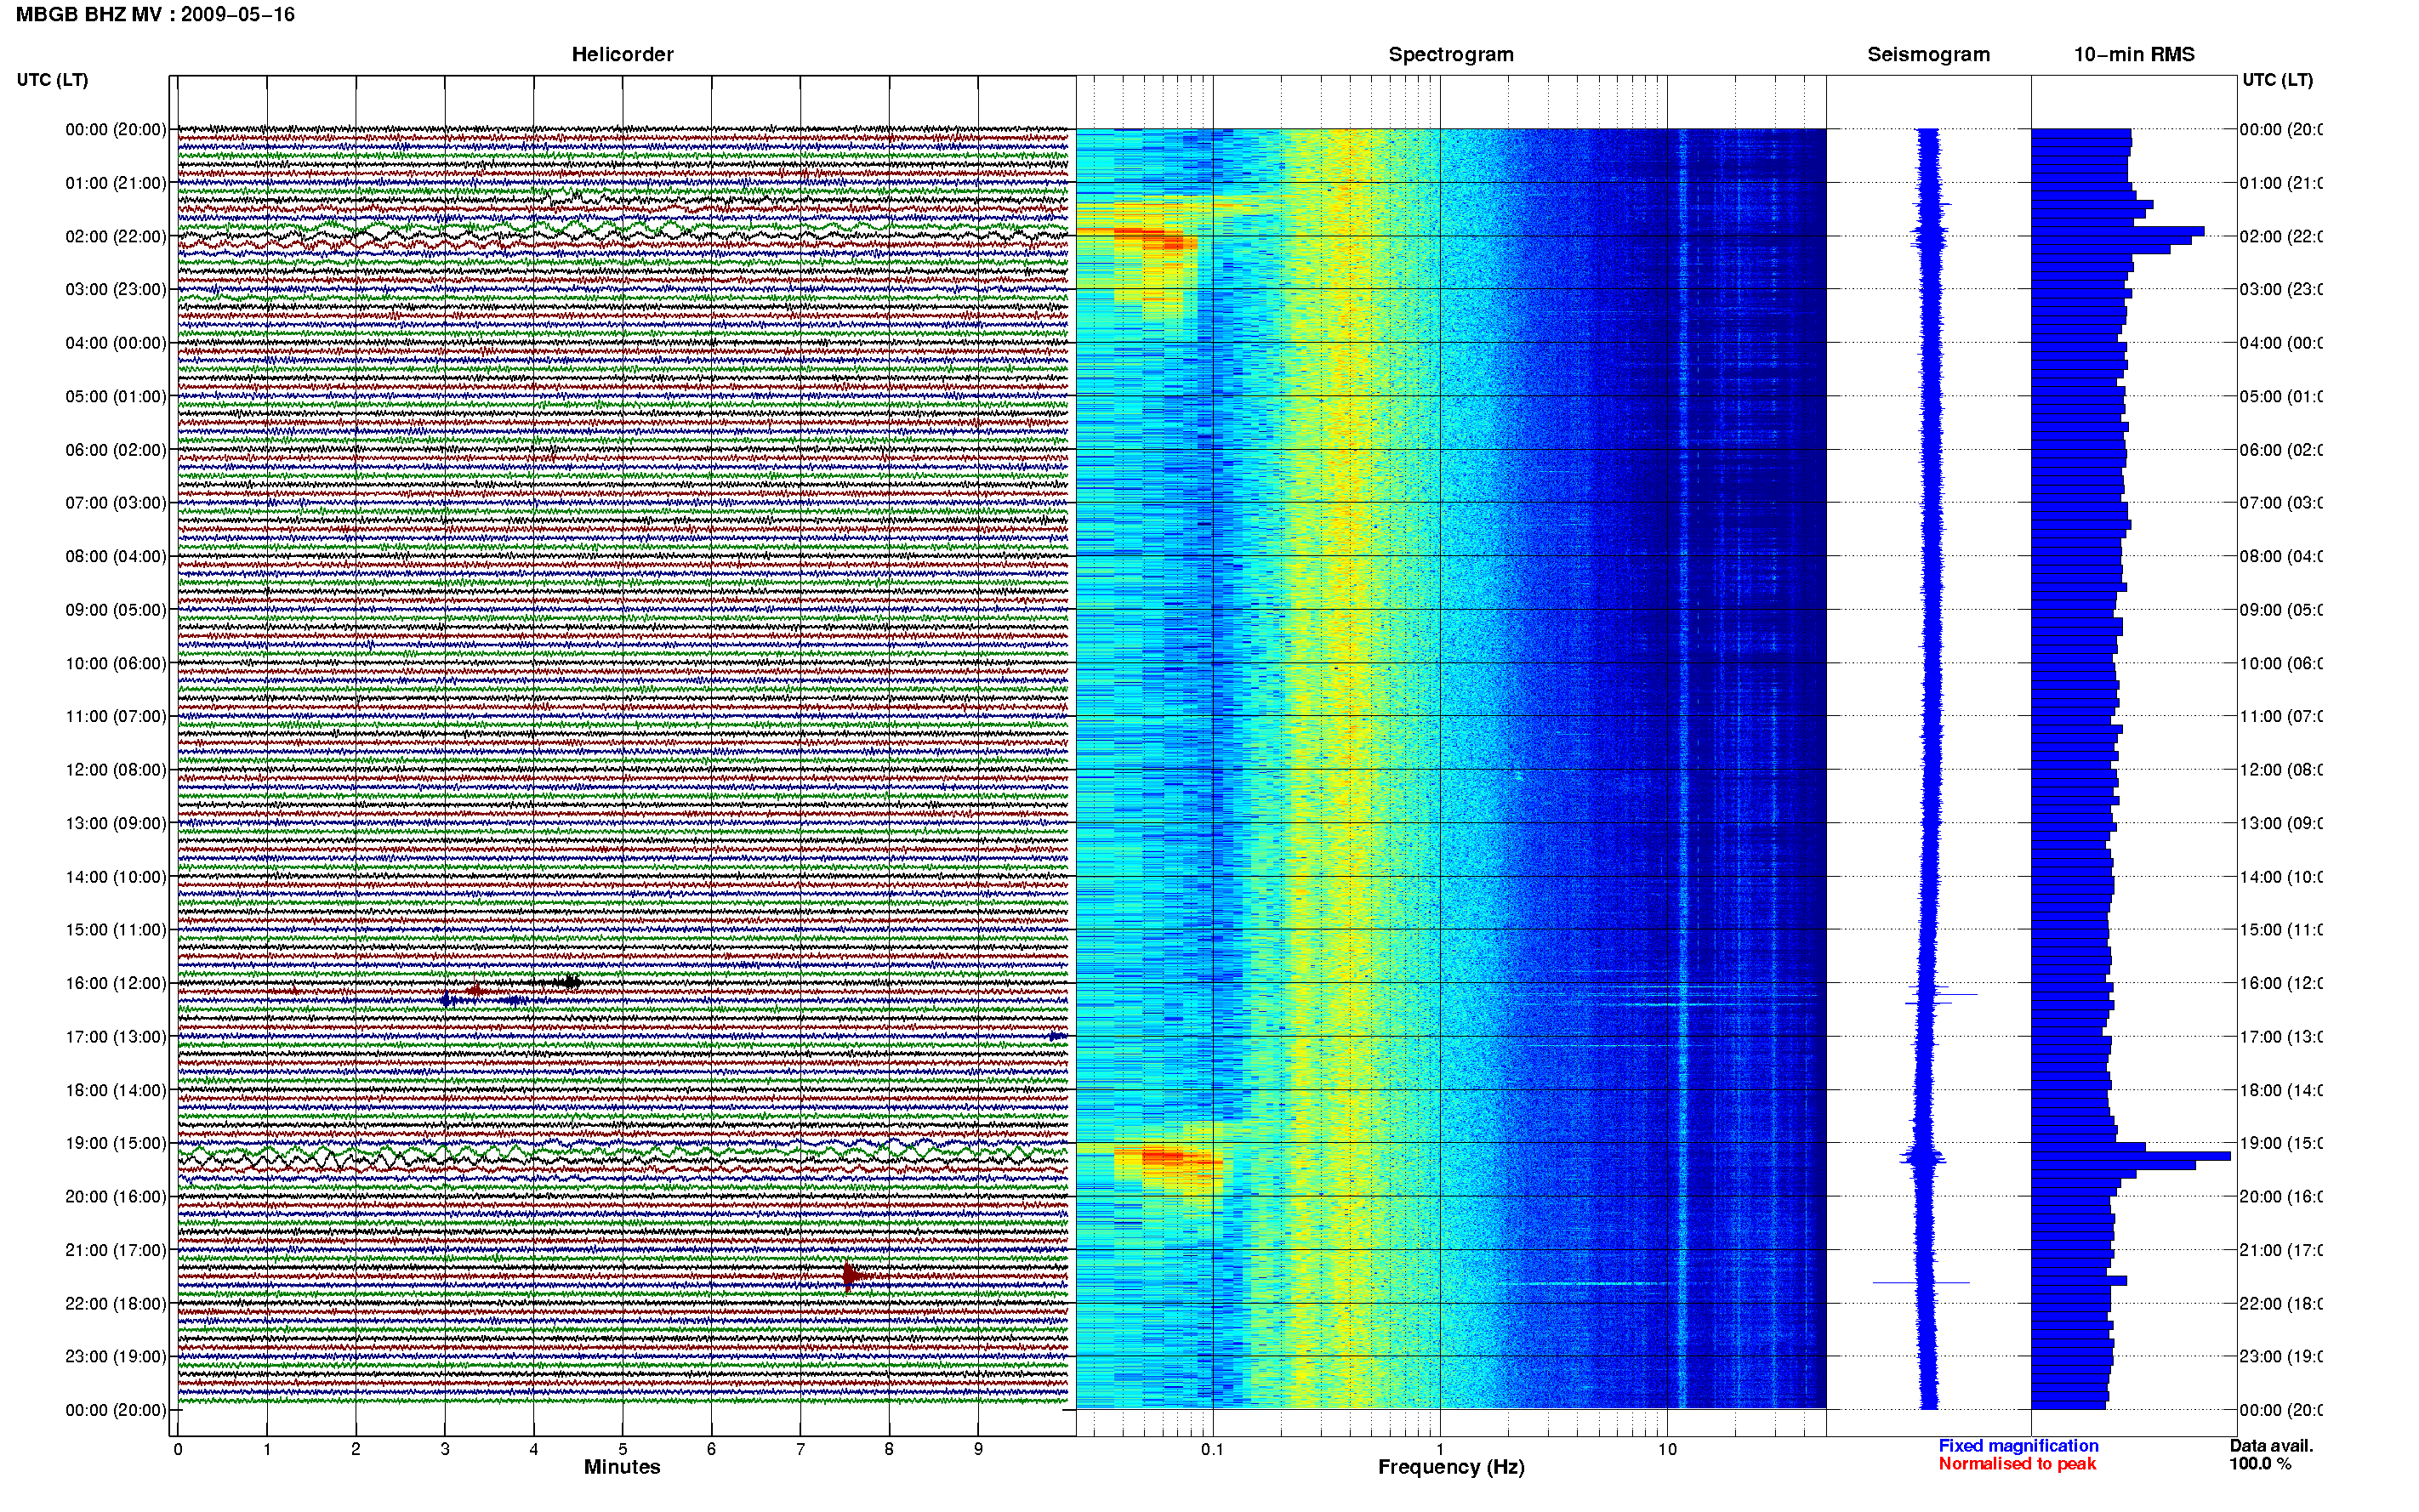Click the '10-min RMS' panel heading
2419x1512 pixels.
tap(2134, 55)
